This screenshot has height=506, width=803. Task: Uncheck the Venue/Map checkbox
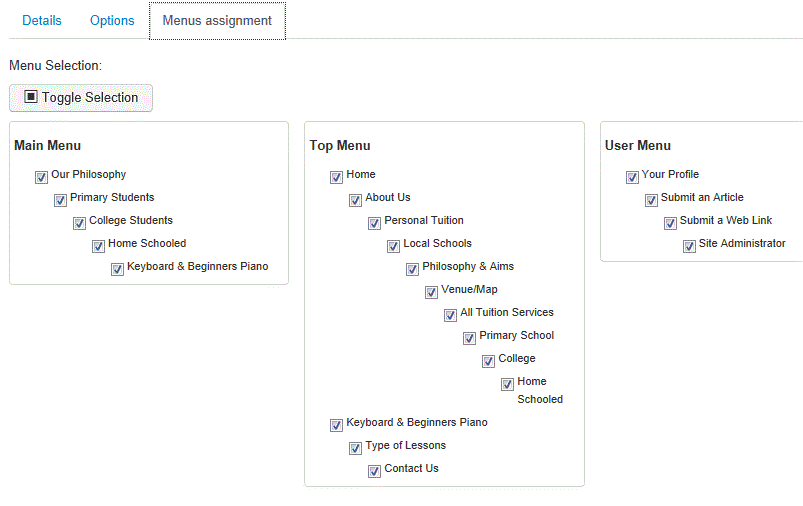431,292
